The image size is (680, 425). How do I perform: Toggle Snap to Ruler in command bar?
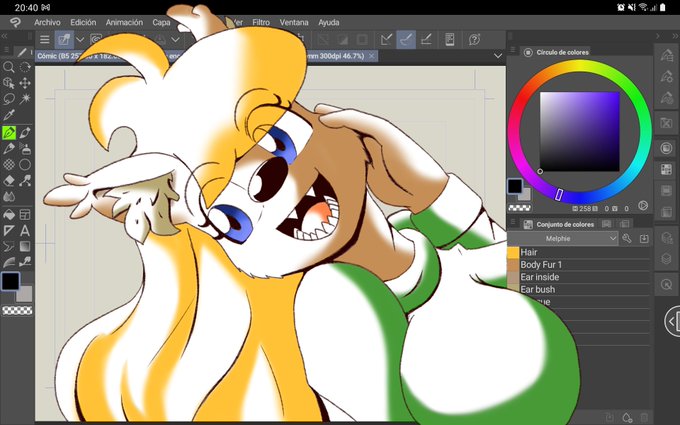tap(386, 40)
